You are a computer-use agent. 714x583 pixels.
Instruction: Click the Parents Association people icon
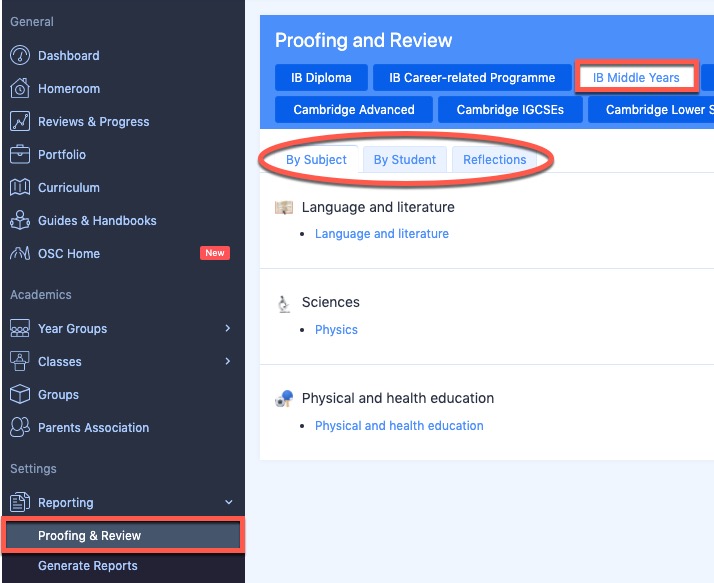click(x=20, y=427)
